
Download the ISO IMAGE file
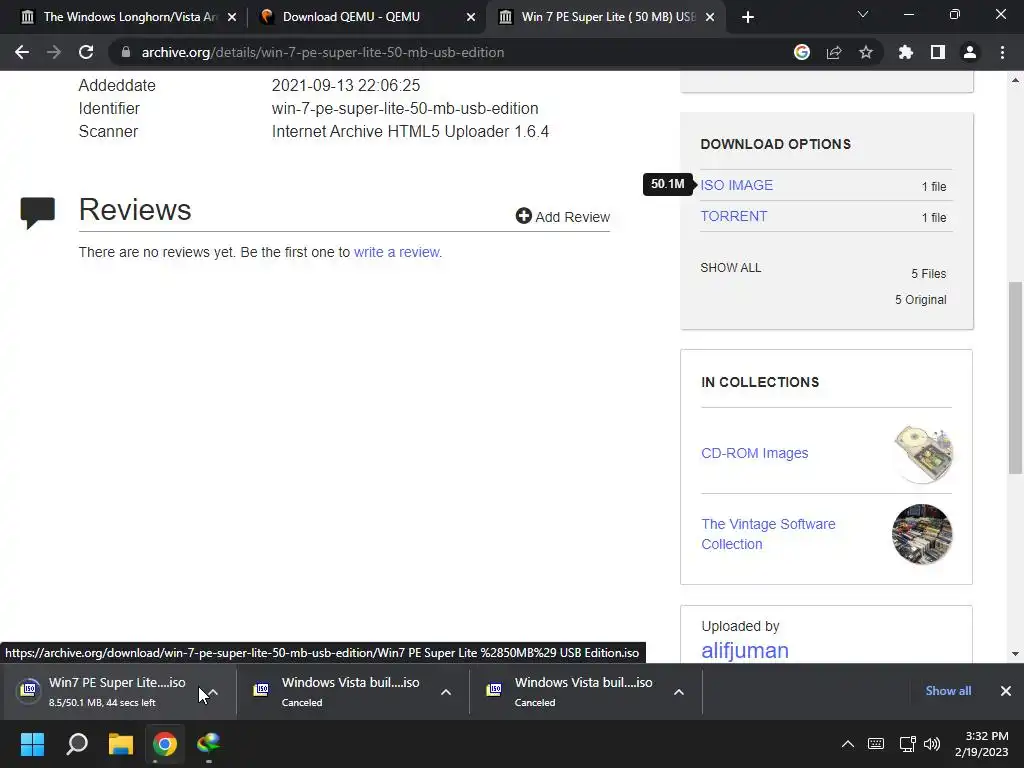tap(737, 185)
